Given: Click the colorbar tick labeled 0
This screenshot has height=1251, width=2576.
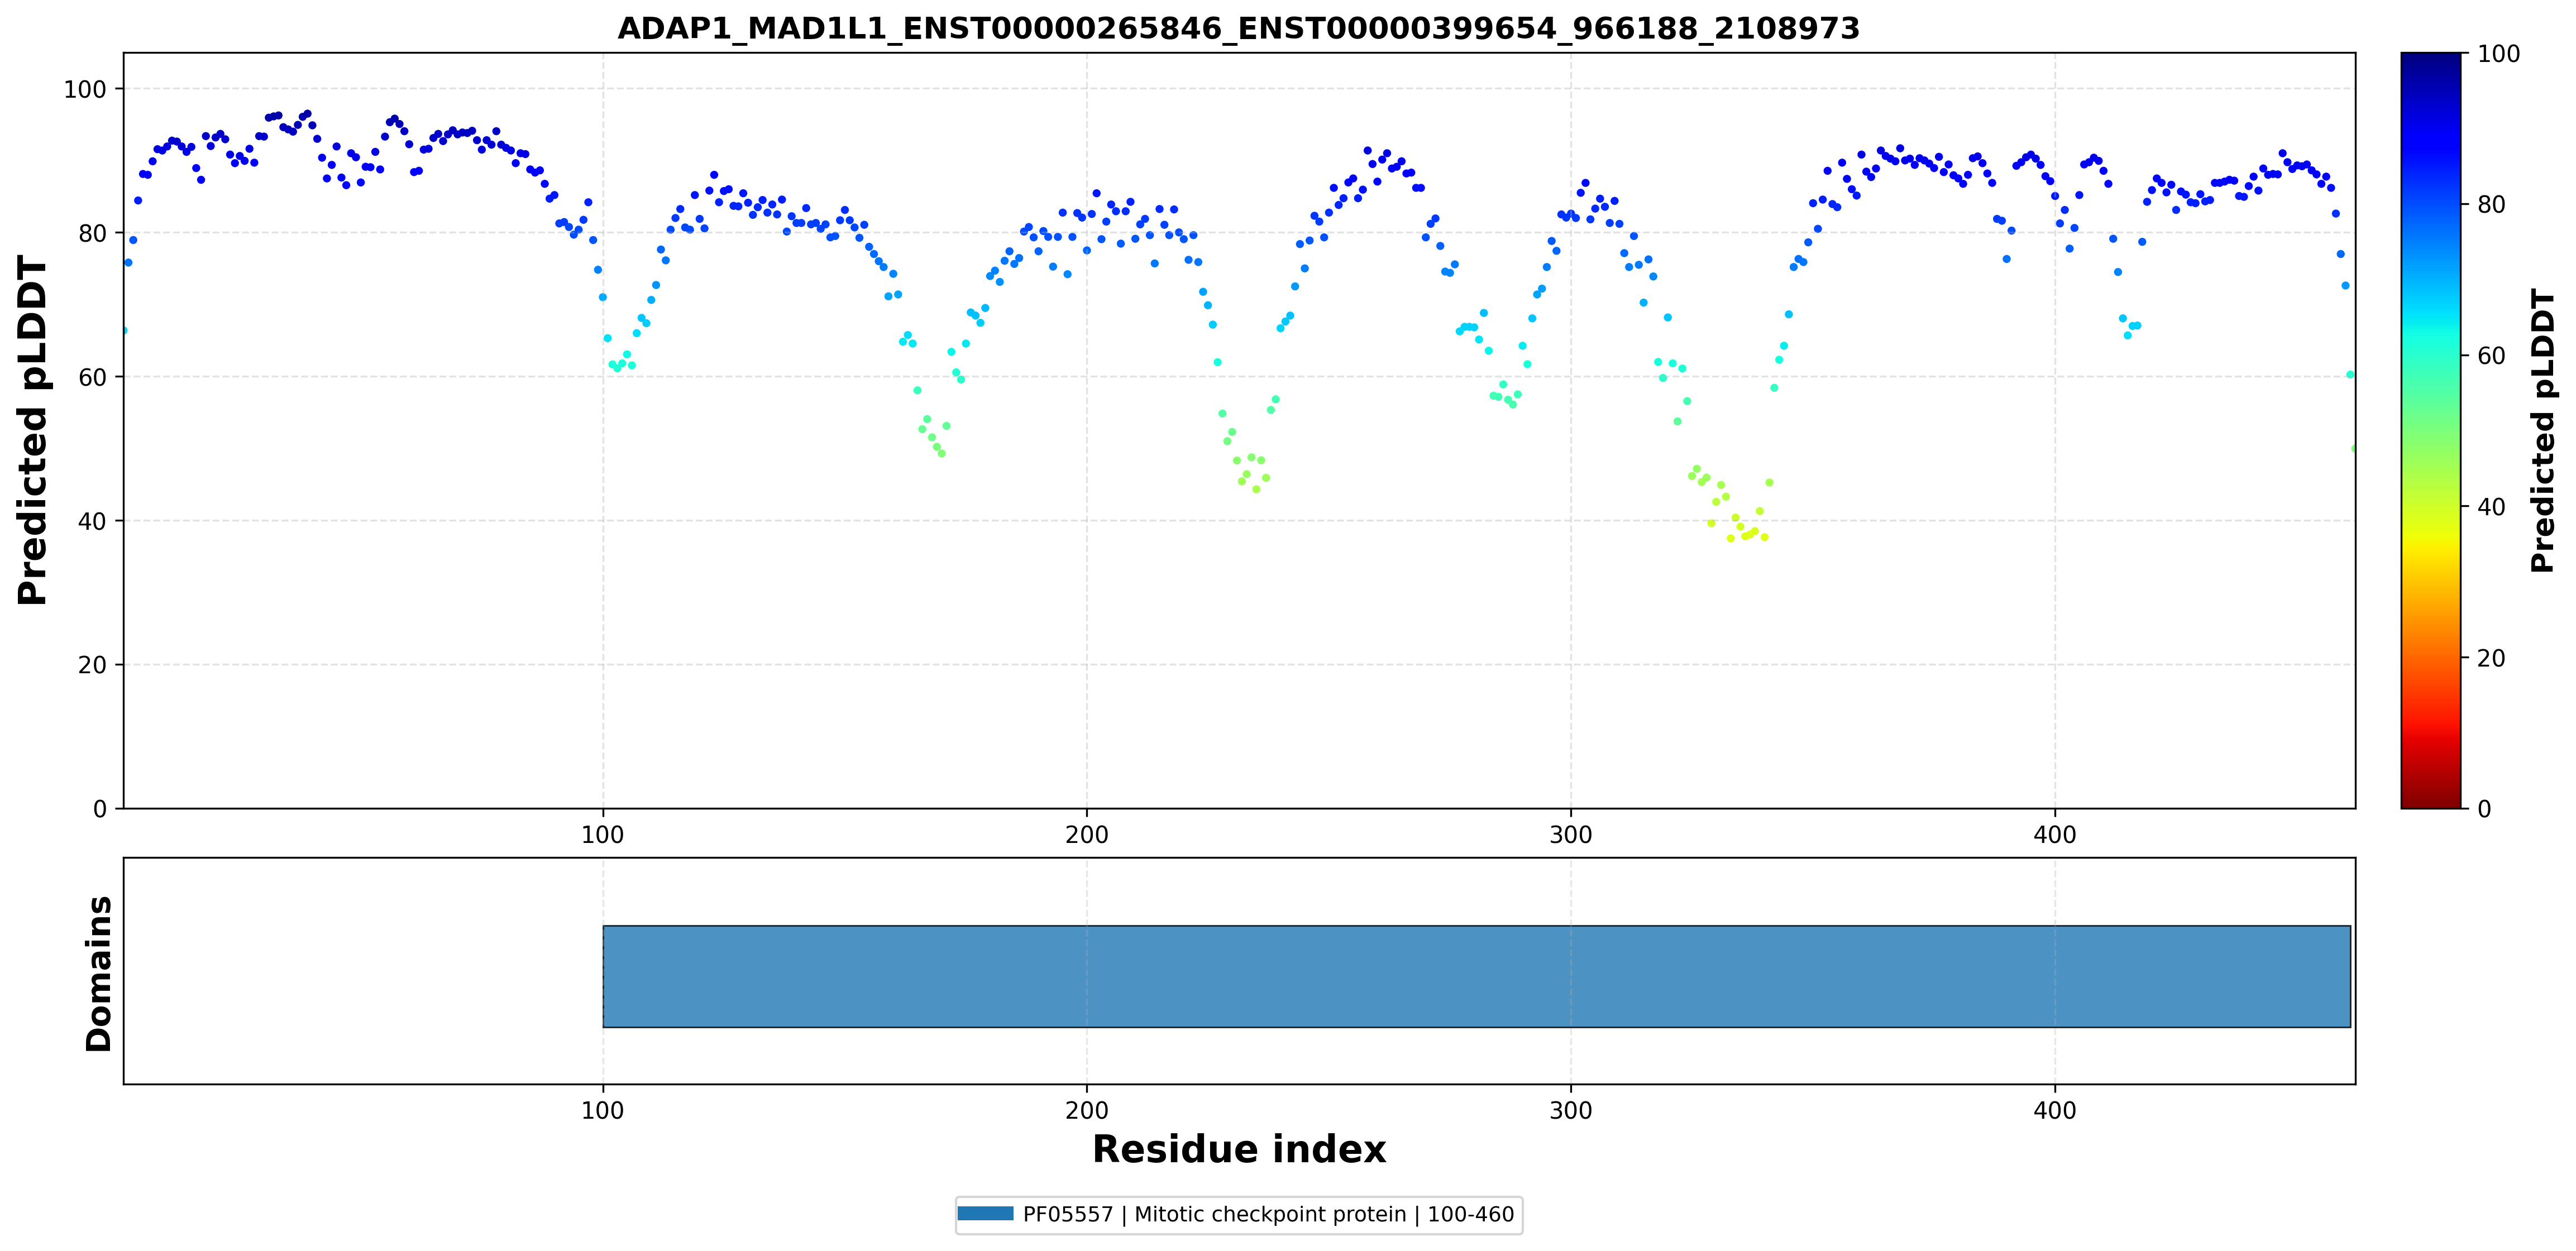Looking at the screenshot, I should pyautogui.click(x=2484, y=809).
